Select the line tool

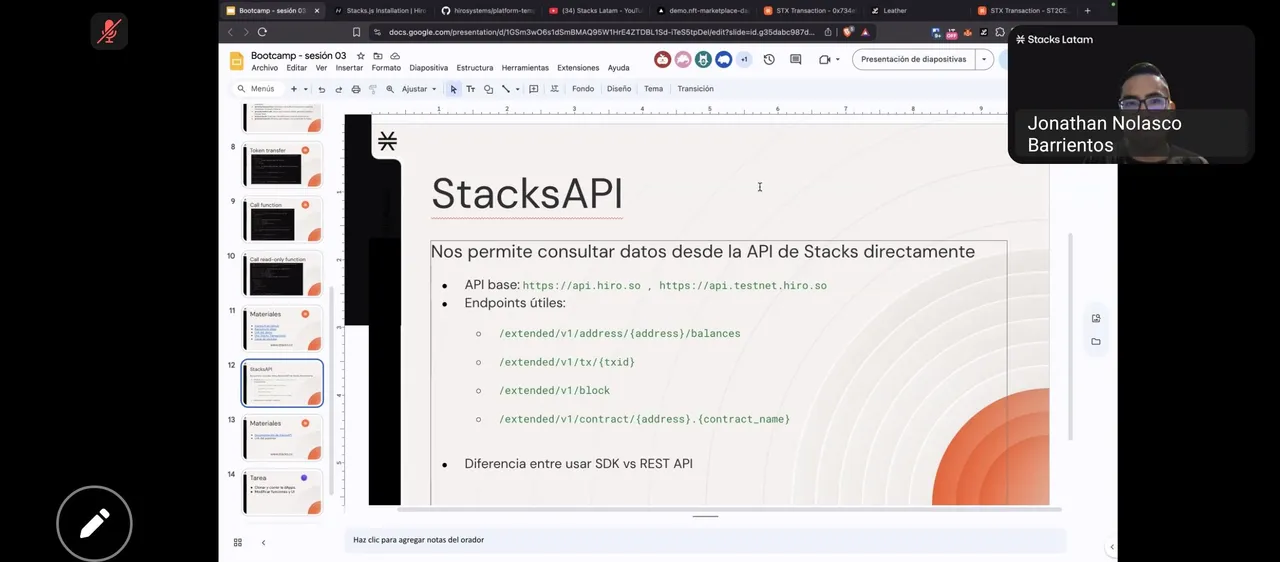coord(506,89)
